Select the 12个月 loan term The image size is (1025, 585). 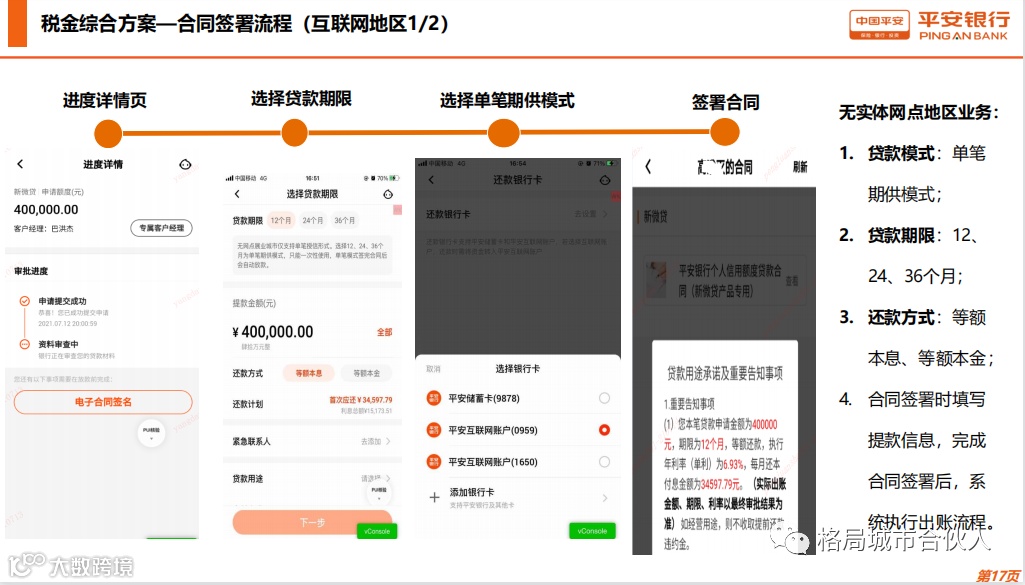point(281,220)
